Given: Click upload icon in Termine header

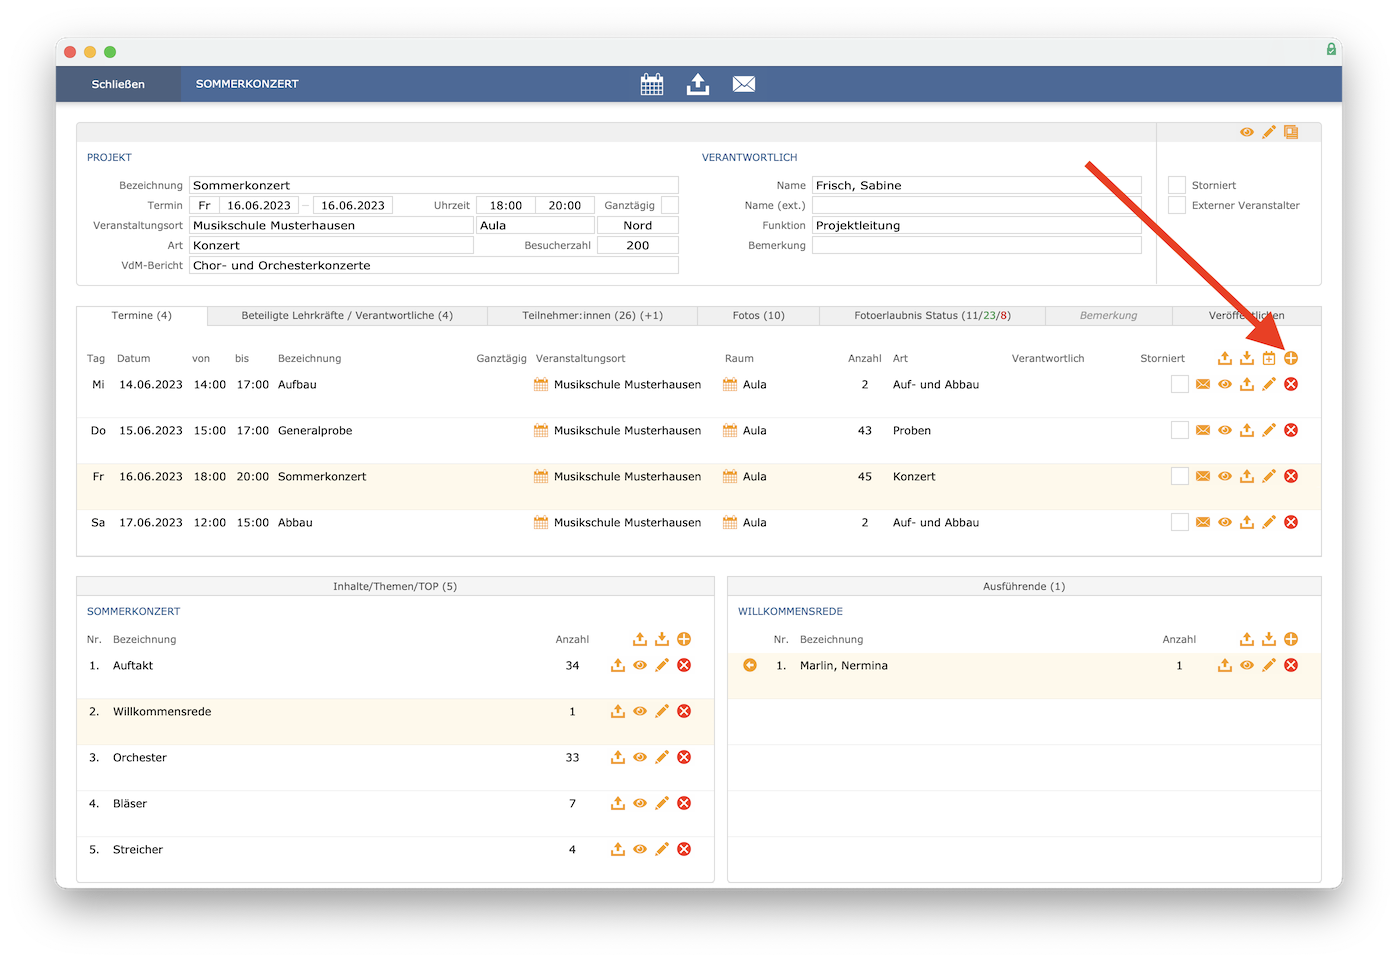Looking at the screenshot, I should pos(1225,358).
